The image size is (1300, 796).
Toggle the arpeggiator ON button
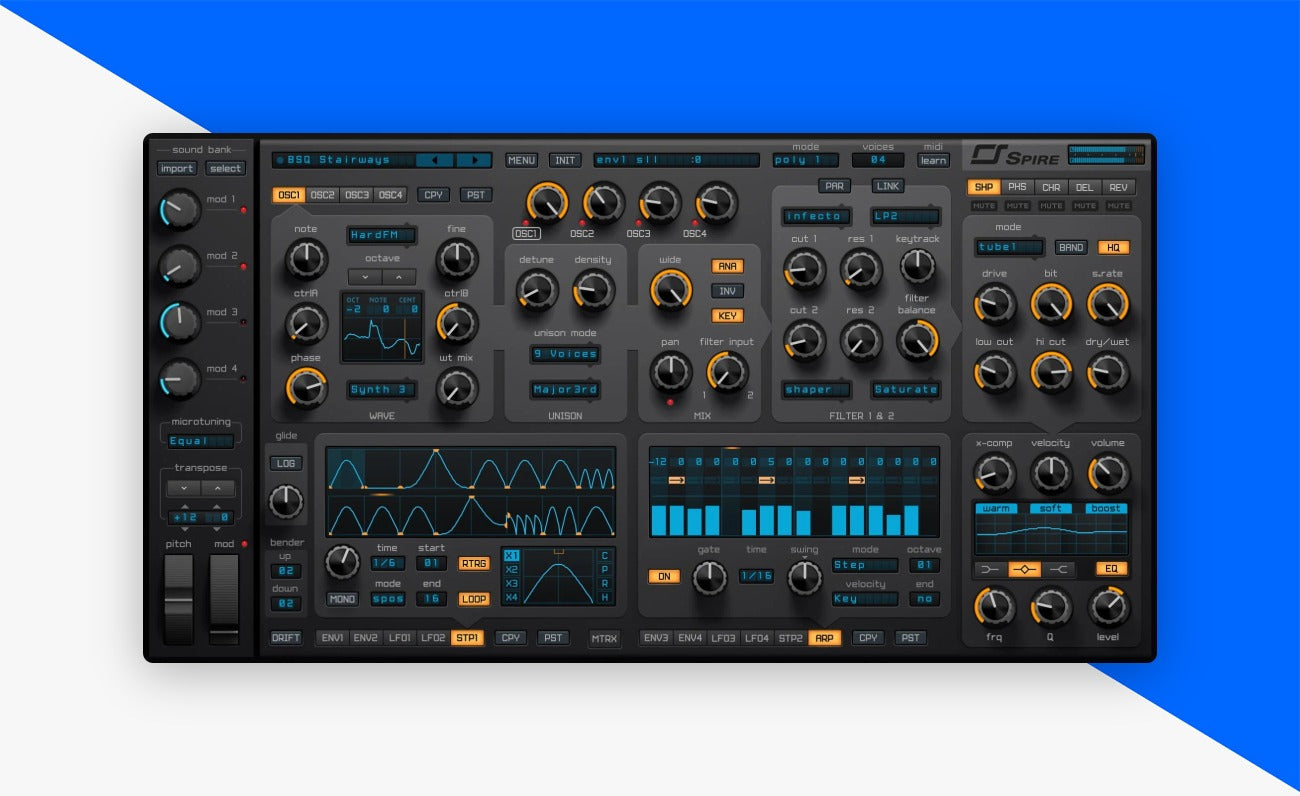coord(664,577)
